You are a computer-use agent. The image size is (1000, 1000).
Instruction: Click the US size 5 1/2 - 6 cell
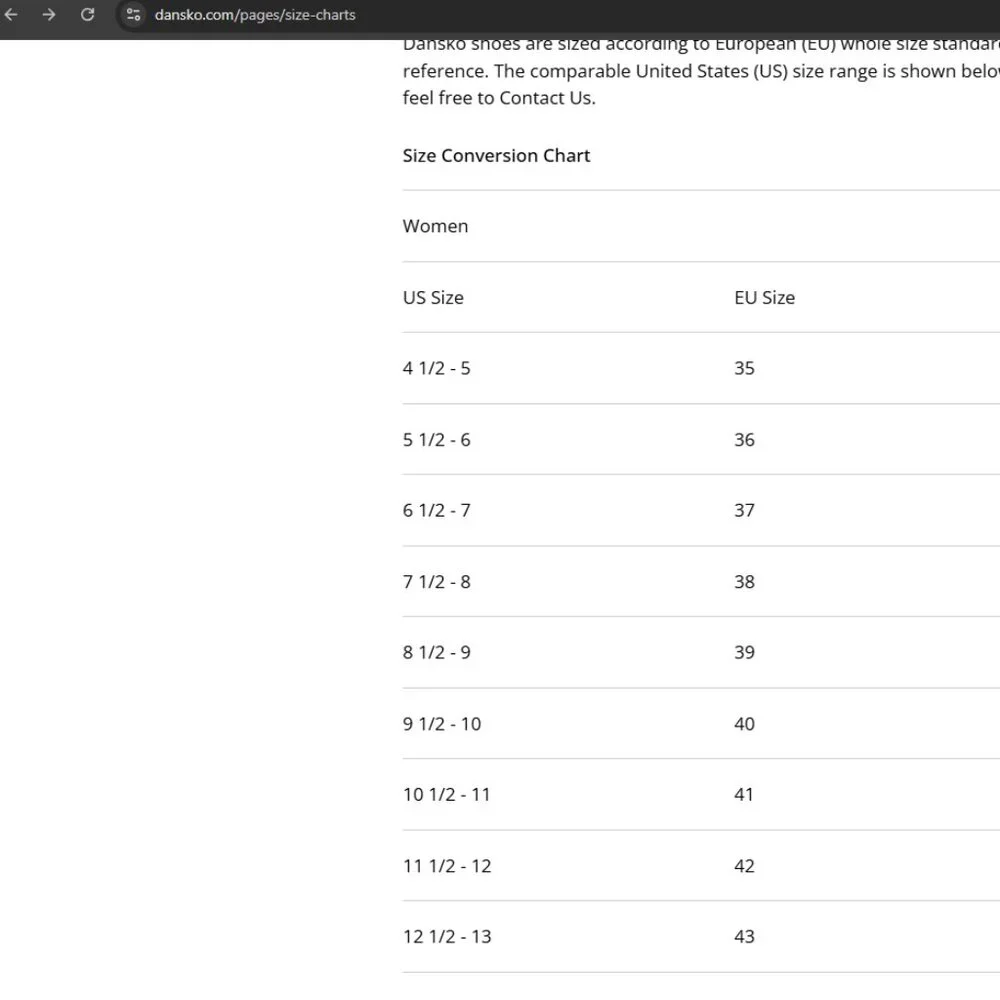436,440
